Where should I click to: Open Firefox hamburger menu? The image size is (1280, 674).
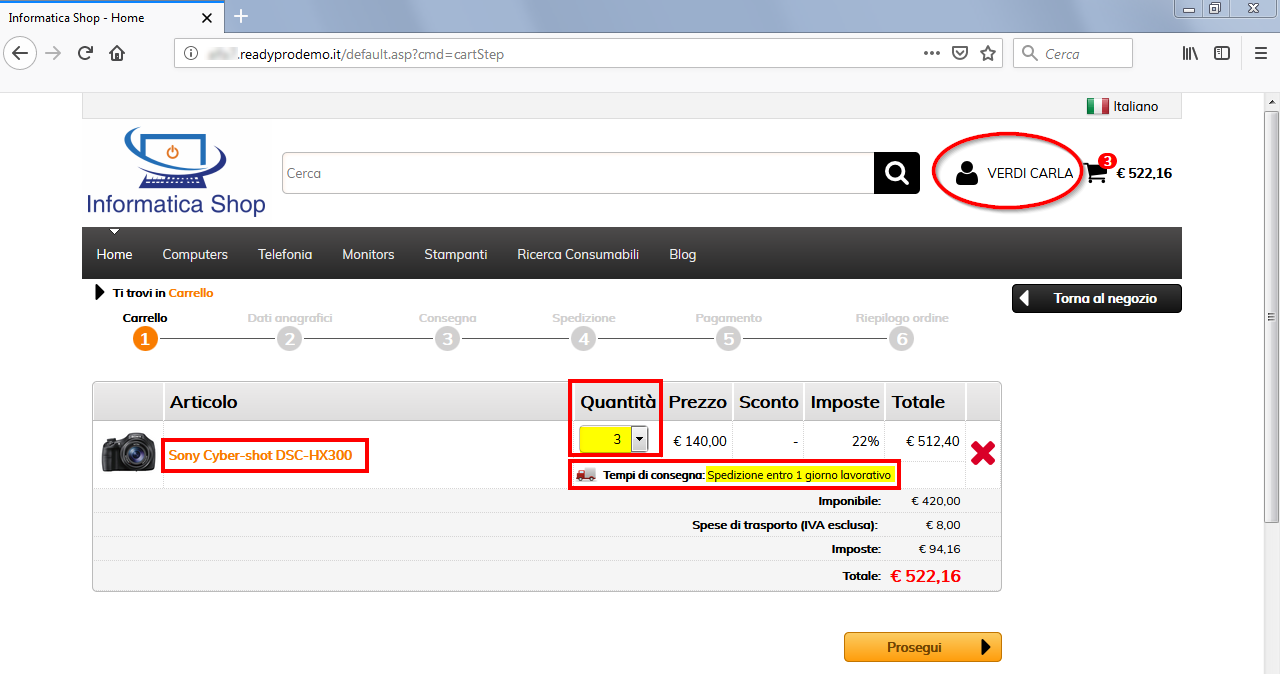tap(1261, 53)
